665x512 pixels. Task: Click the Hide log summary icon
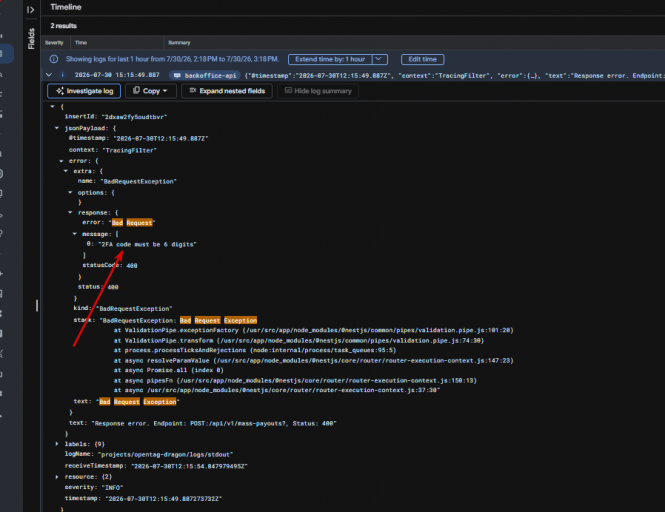(x=288, y=90)
